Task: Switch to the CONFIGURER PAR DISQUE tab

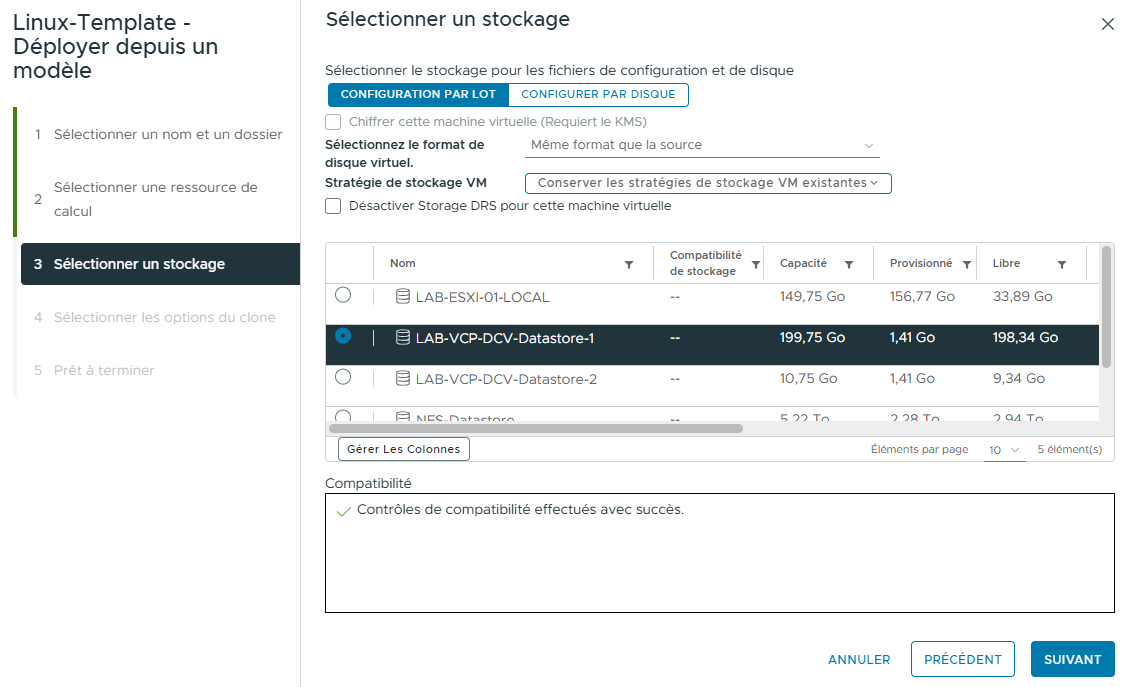Action: (x=598, y=94)
